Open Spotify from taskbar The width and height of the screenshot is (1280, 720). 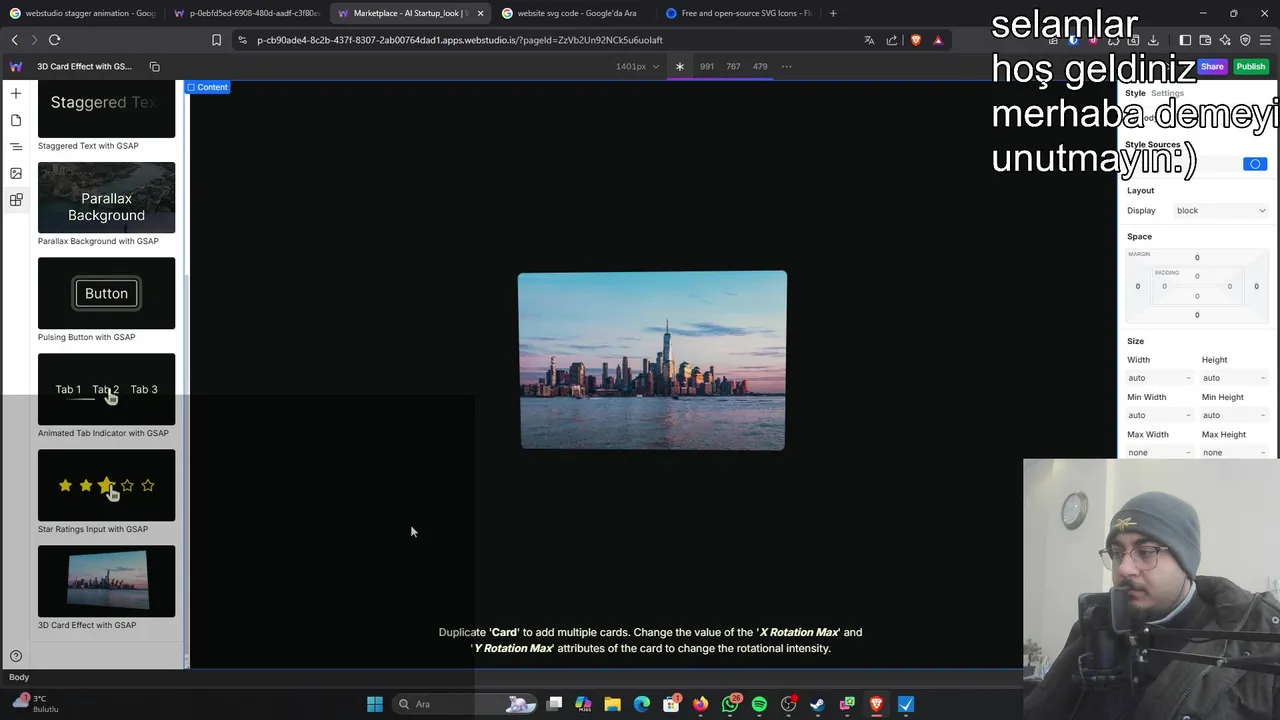pyautogui.click(x=759, y=704)
